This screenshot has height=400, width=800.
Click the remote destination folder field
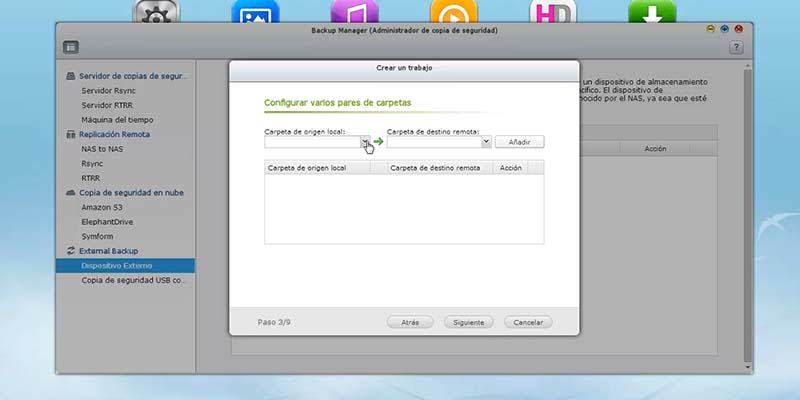[434, 142]
